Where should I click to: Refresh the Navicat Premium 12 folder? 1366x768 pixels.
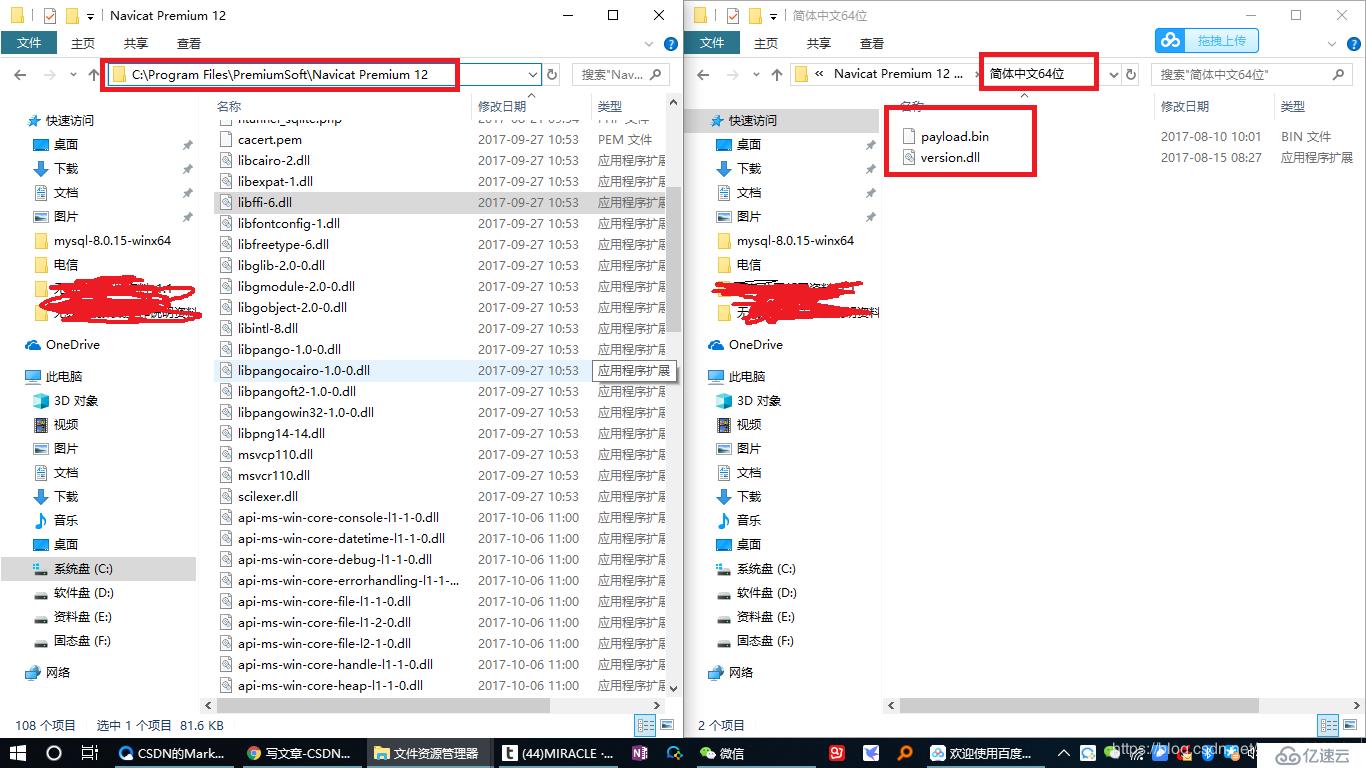coord(552,74)
